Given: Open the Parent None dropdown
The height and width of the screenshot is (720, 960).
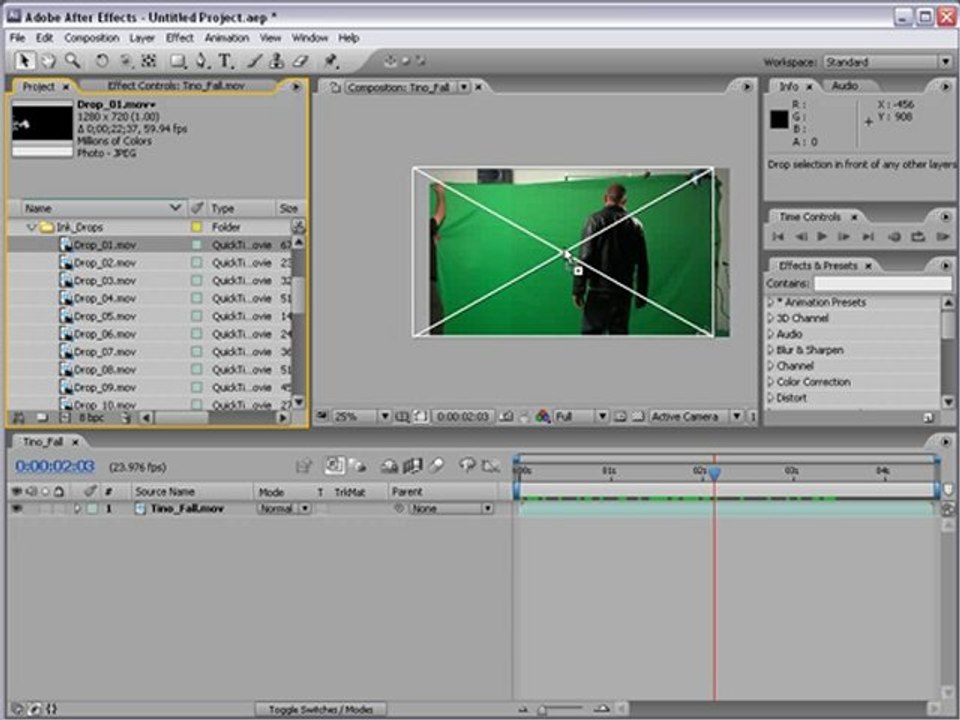Looking at the screenshot, I should tap(451, 509).
